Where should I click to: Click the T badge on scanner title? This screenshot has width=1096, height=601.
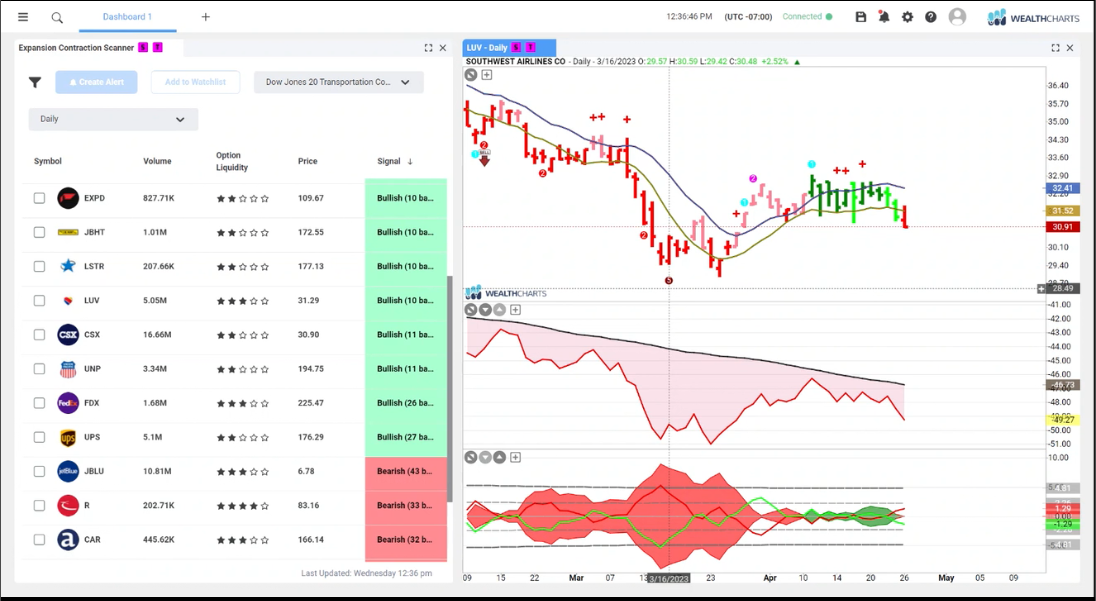tap(158, 48)
